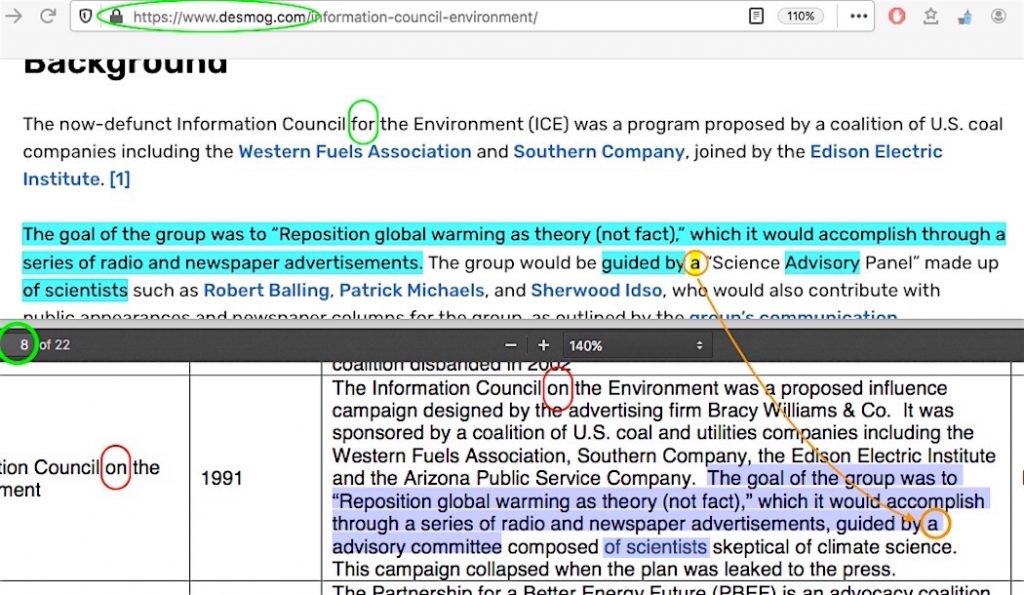Screen dimensions: 1024x595
Task: Click the thumbs-up extension icon
Action: 965,17
